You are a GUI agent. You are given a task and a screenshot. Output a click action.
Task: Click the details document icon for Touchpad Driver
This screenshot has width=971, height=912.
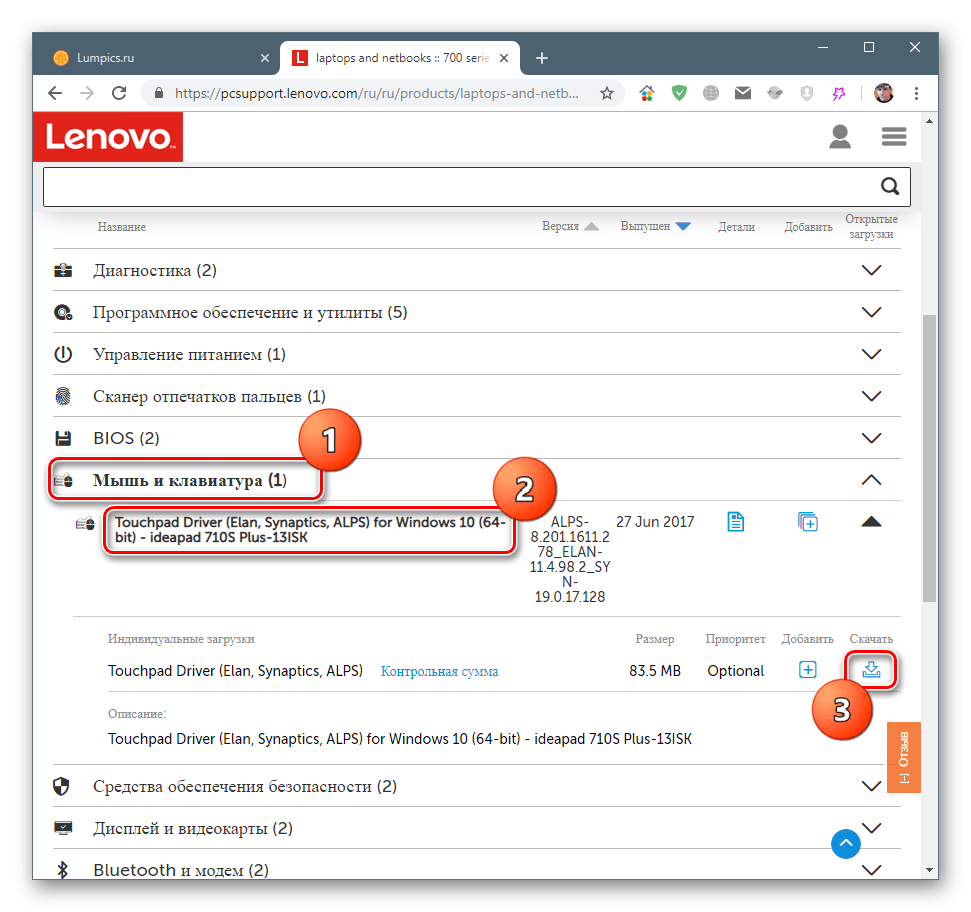coord(736,521)
